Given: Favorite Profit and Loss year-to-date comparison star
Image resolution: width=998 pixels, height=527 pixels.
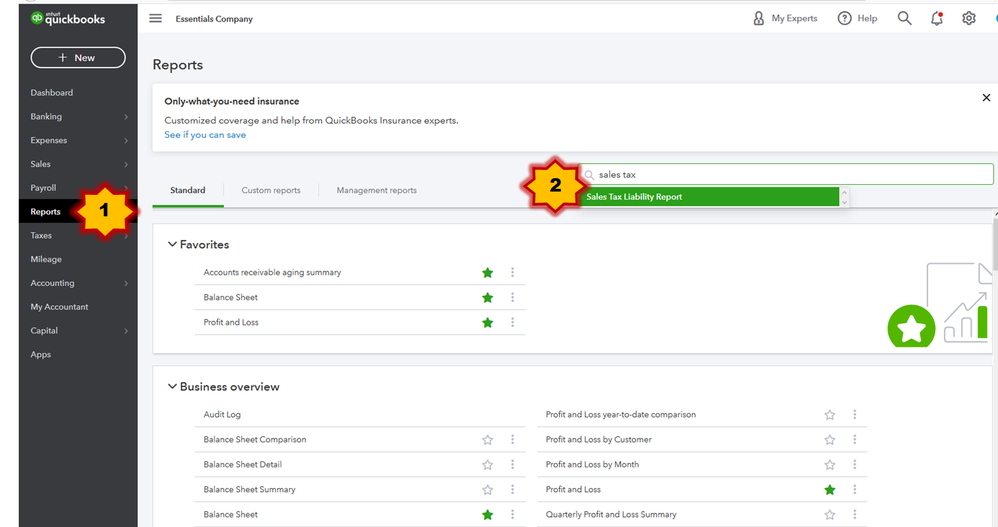Looking at the screenshot, I should [x=829, y=415].
